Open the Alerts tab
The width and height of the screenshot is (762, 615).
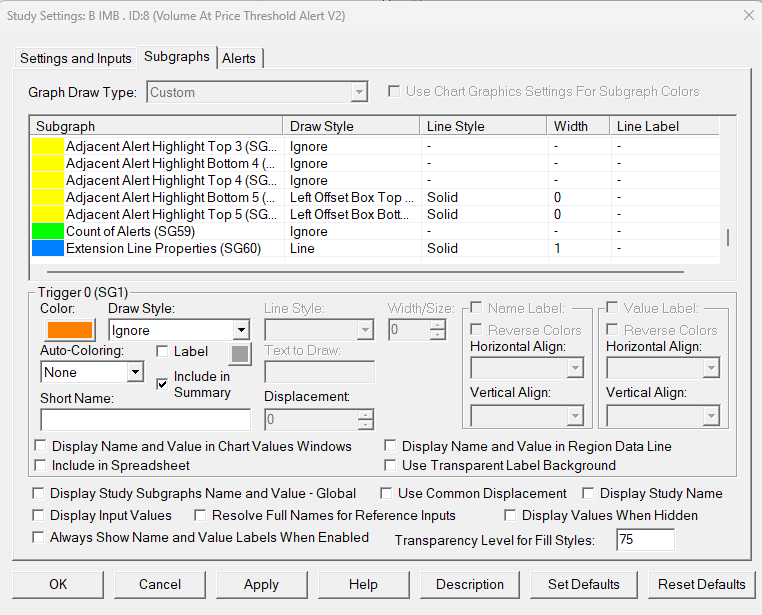coord(239,58)
